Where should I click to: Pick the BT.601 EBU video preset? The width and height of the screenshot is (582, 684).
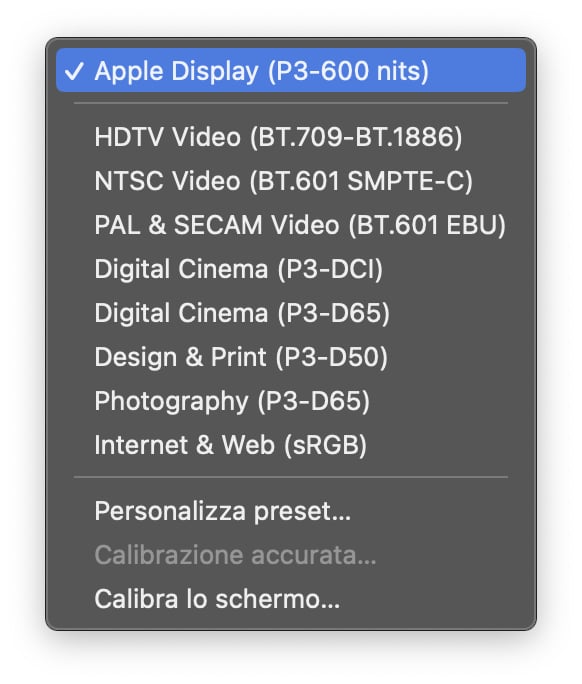291,225
